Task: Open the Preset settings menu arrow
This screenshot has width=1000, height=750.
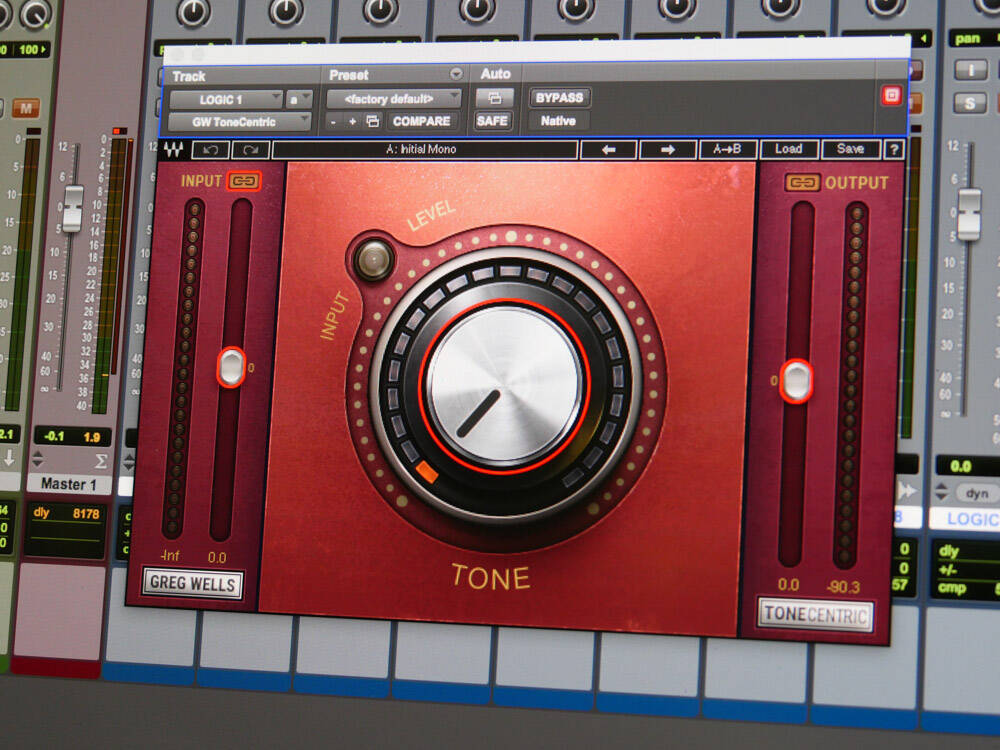Action: [456, 73]
